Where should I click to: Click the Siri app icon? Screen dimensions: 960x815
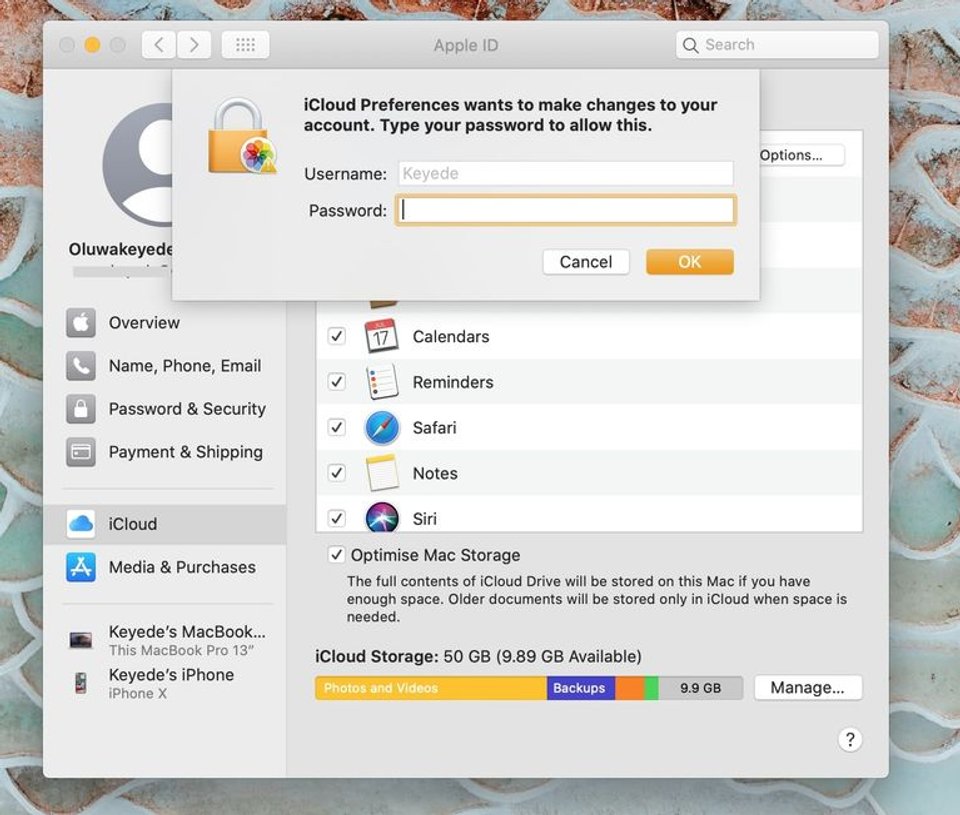382,517
